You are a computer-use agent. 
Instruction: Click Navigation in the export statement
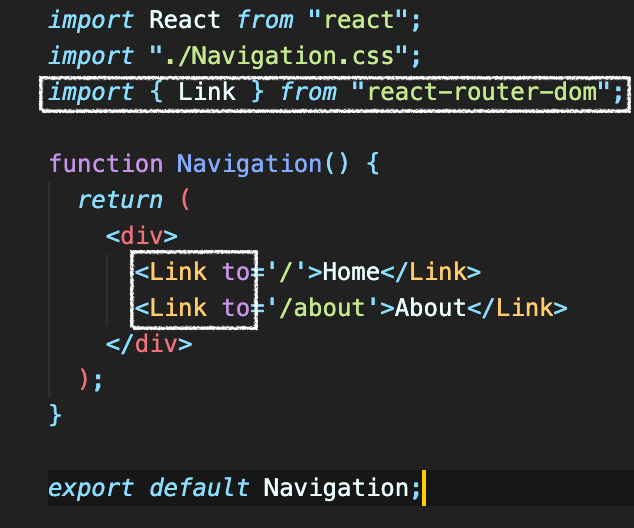click(336, 488)
